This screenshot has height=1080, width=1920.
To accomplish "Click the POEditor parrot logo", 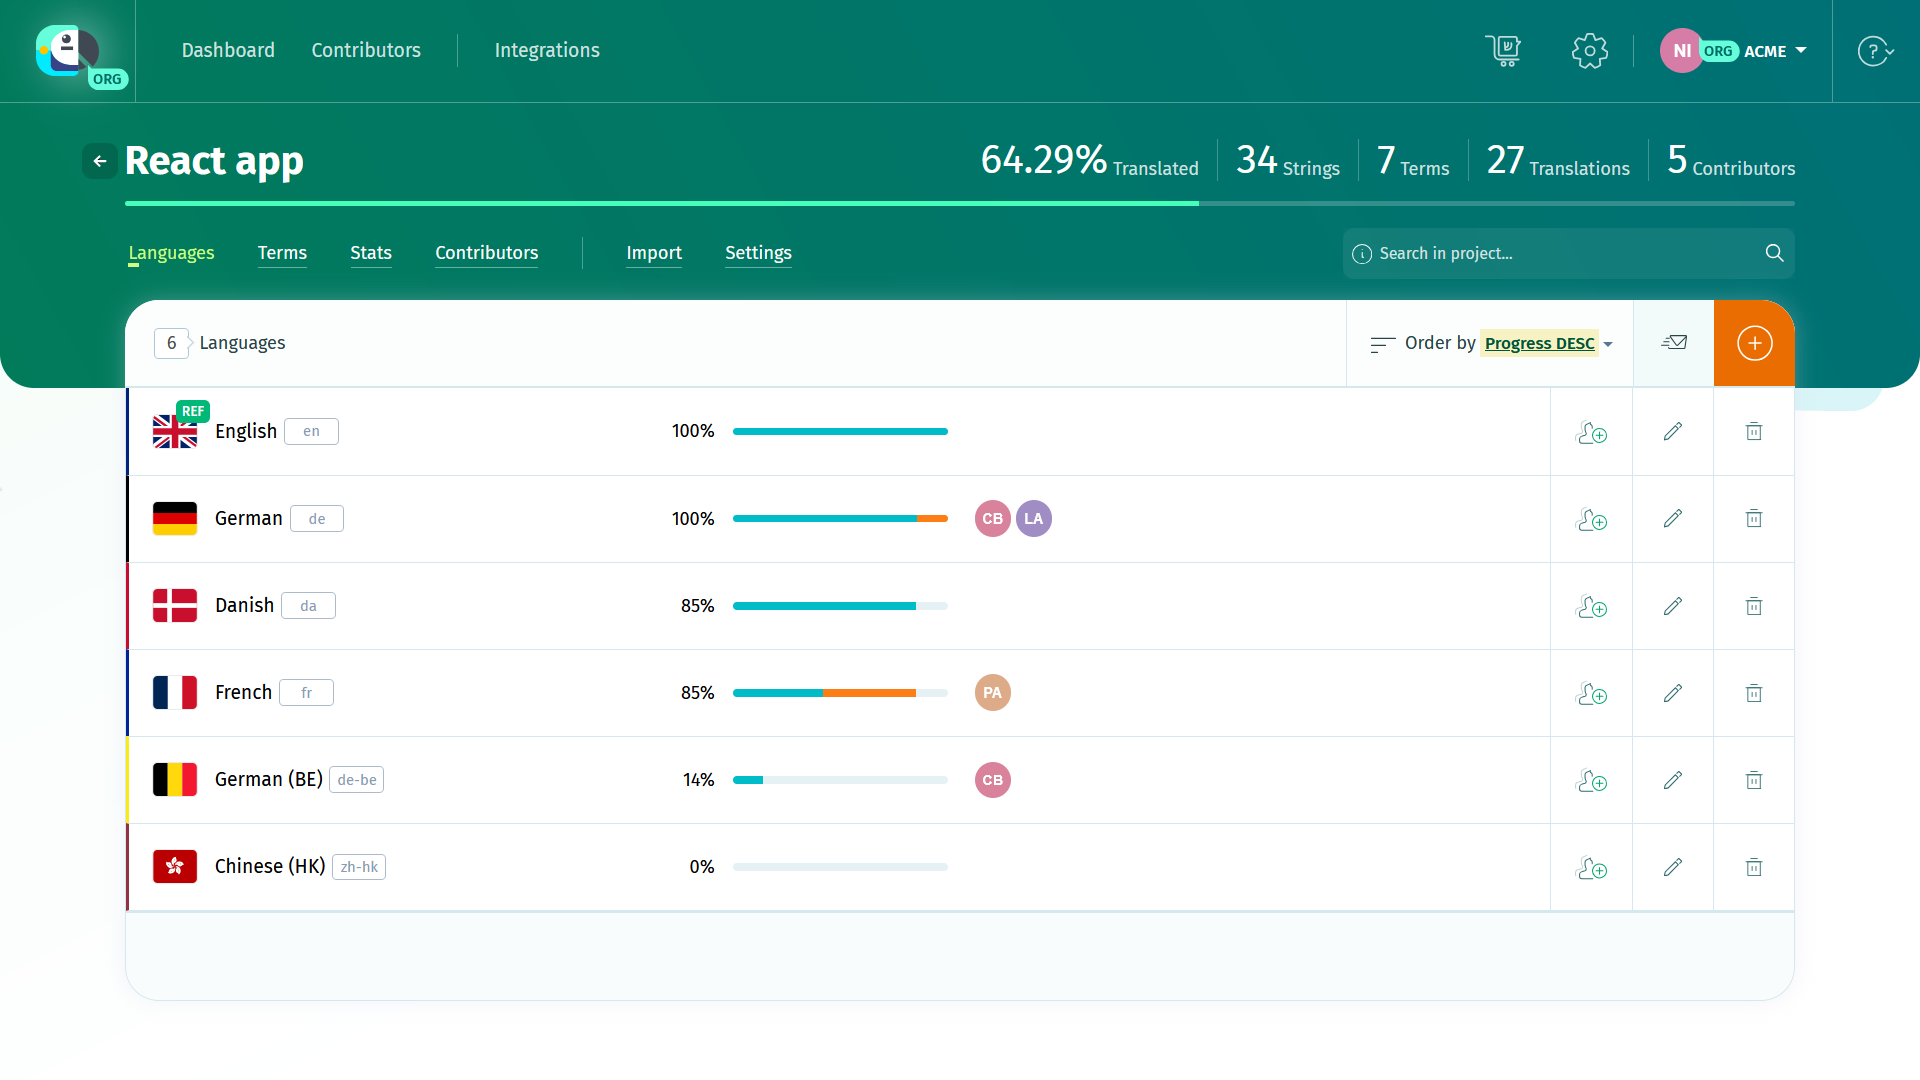I will click(x=68, y=50).
